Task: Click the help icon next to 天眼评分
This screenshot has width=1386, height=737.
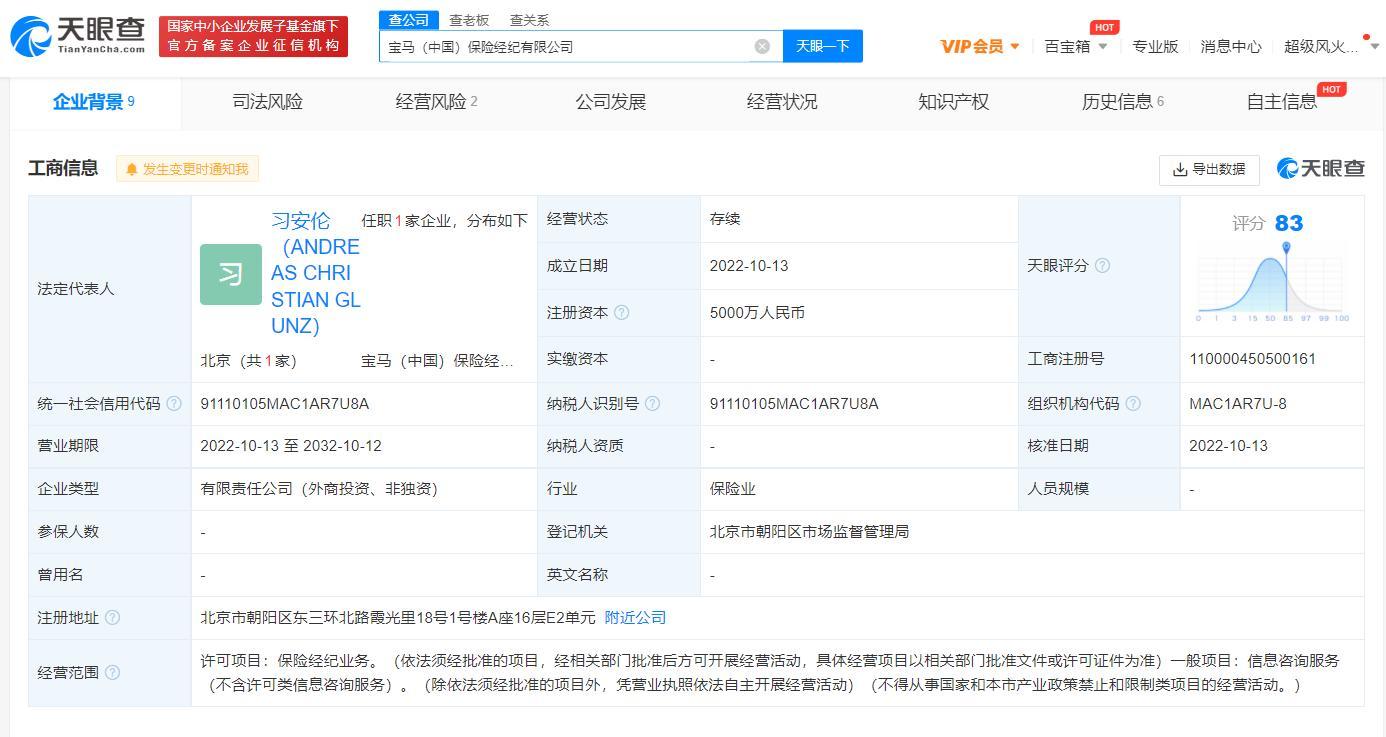Action: point(1102,266)
